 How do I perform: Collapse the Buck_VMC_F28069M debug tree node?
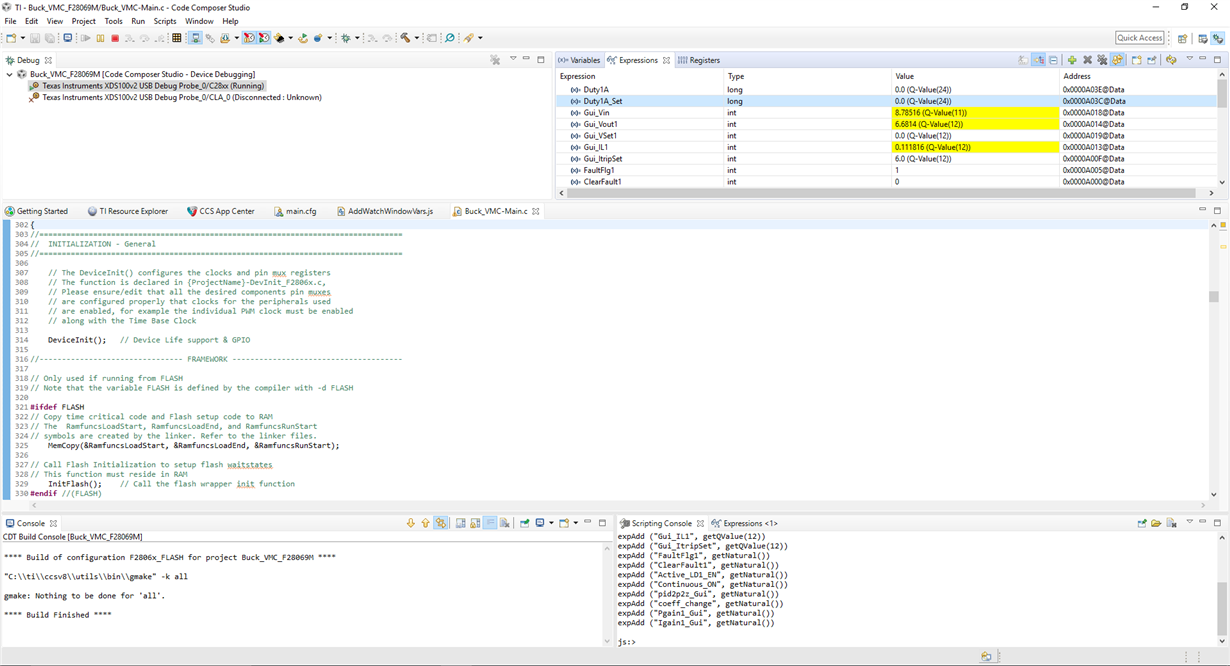click(x=10, y=74)
